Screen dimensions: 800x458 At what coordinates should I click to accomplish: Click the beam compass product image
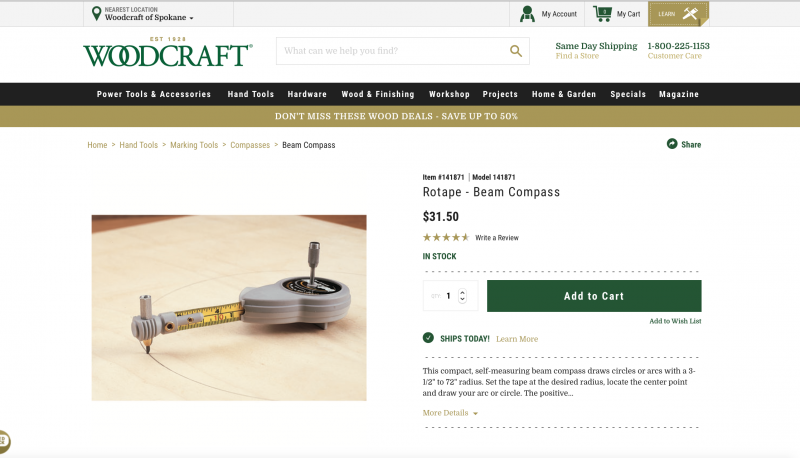coord(229,308)
